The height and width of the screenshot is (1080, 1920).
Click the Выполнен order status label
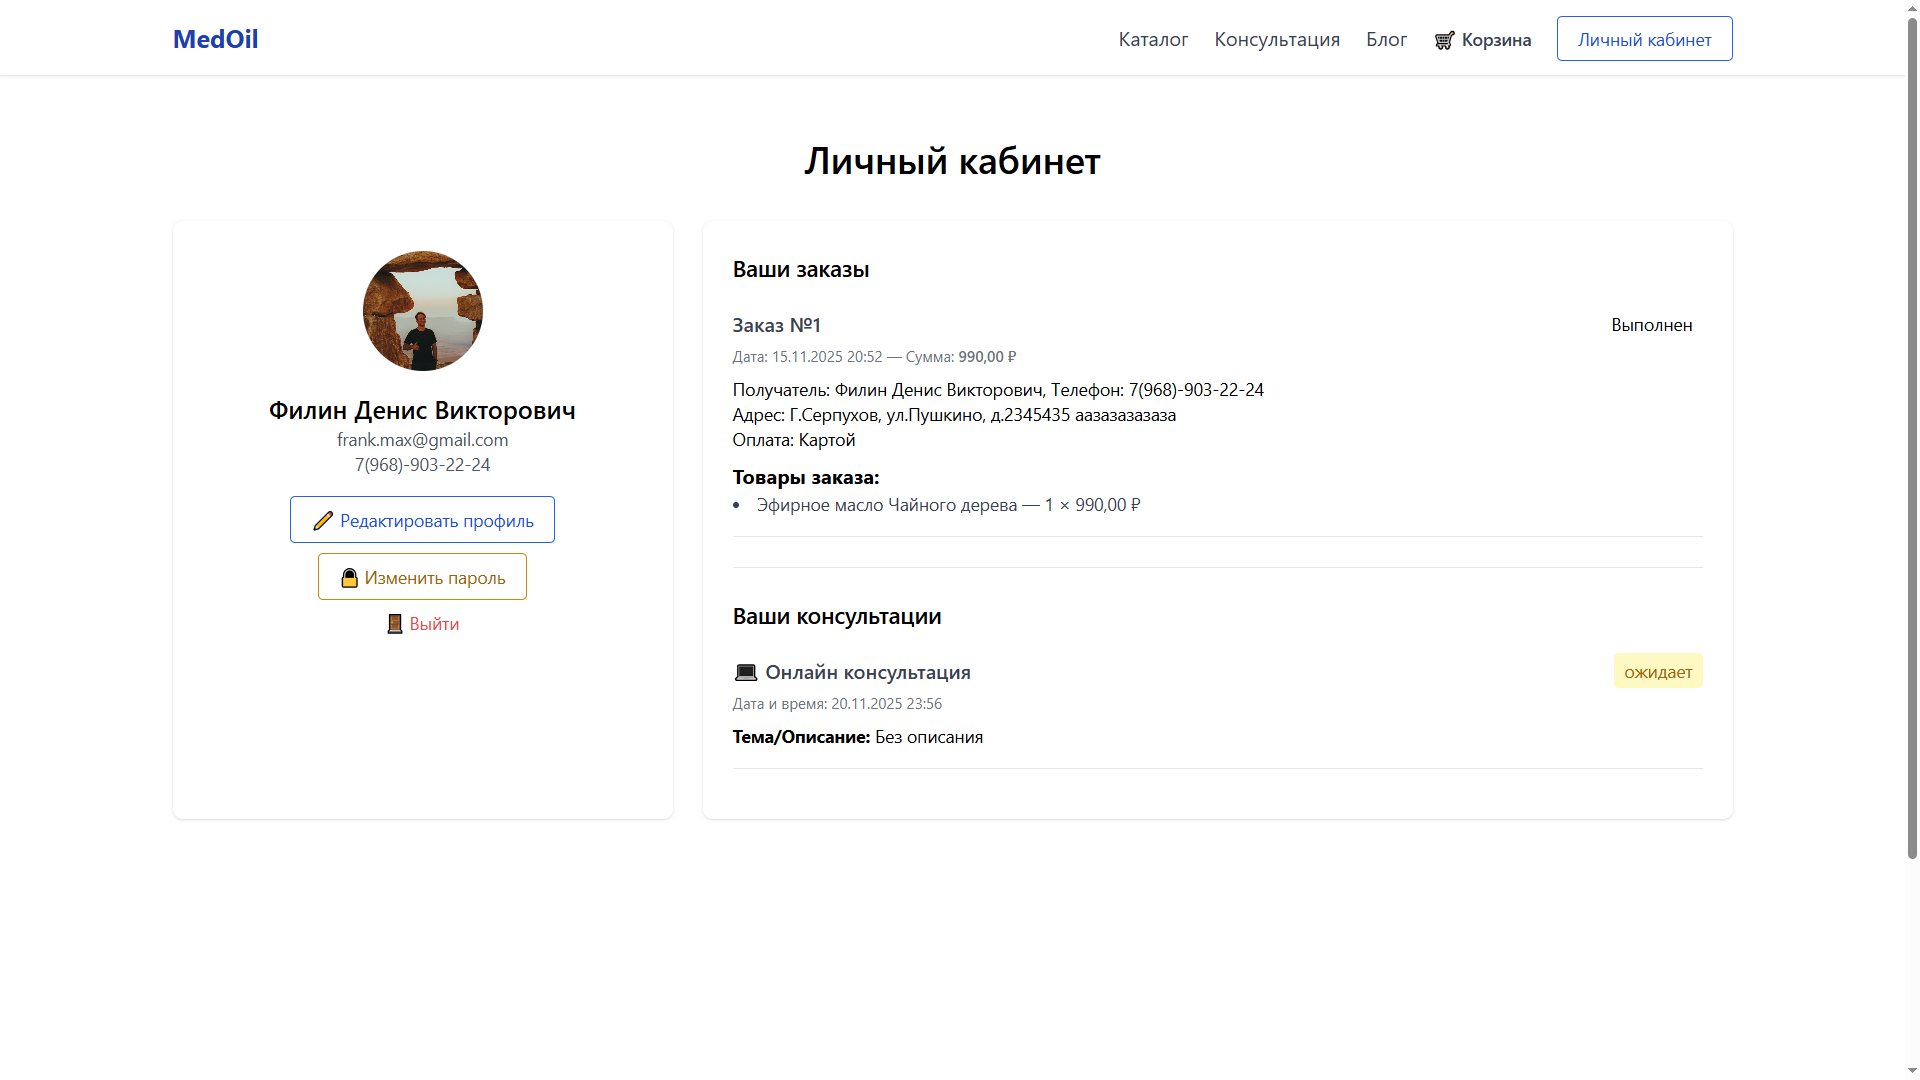click(1651, 325)
